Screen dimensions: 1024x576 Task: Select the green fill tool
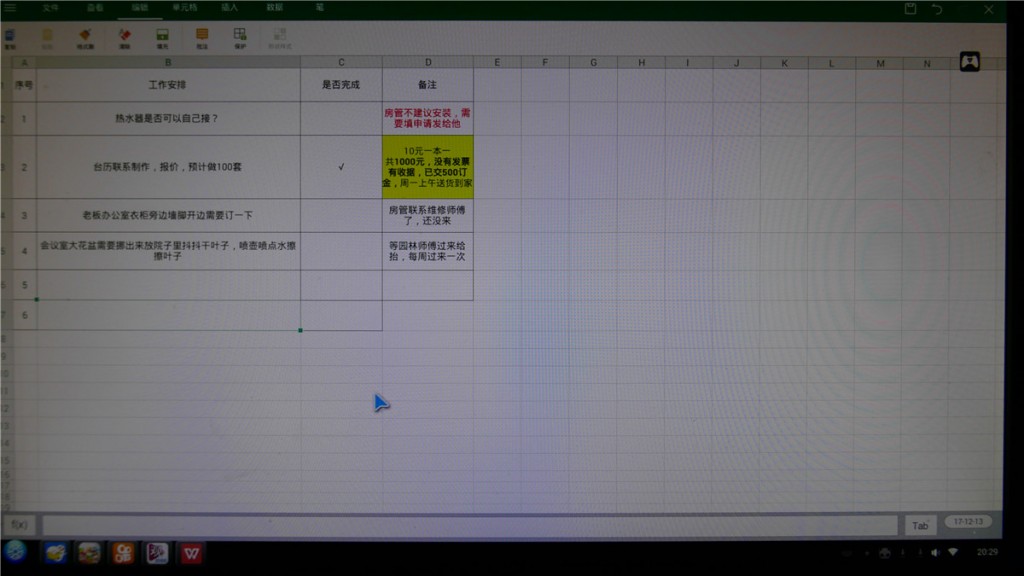pos(162,38)
